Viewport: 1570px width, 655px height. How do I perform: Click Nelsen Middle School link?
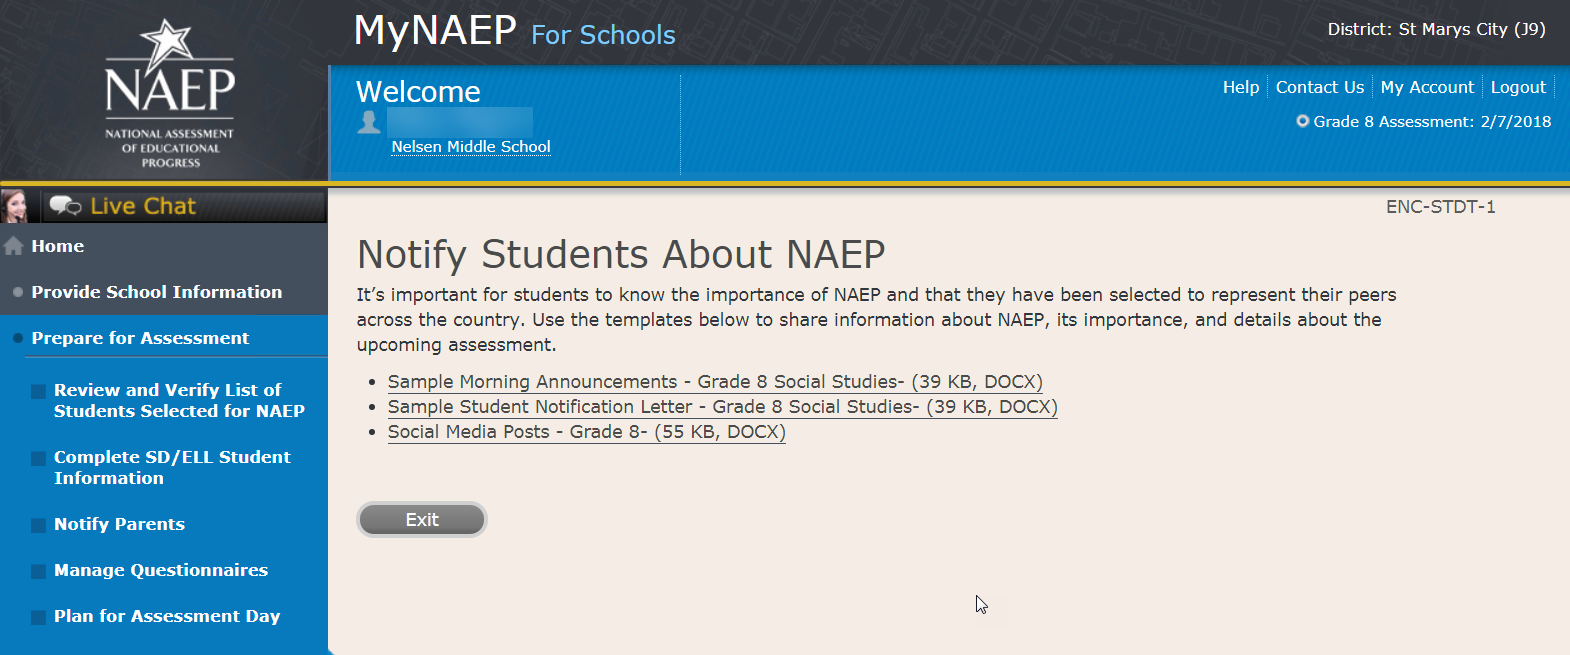point(471,146)
